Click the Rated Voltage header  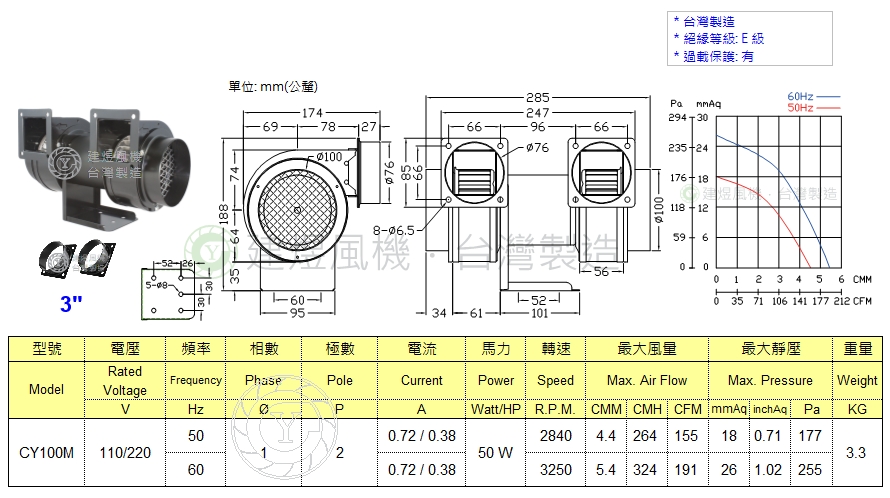click(x=125, y=380)
